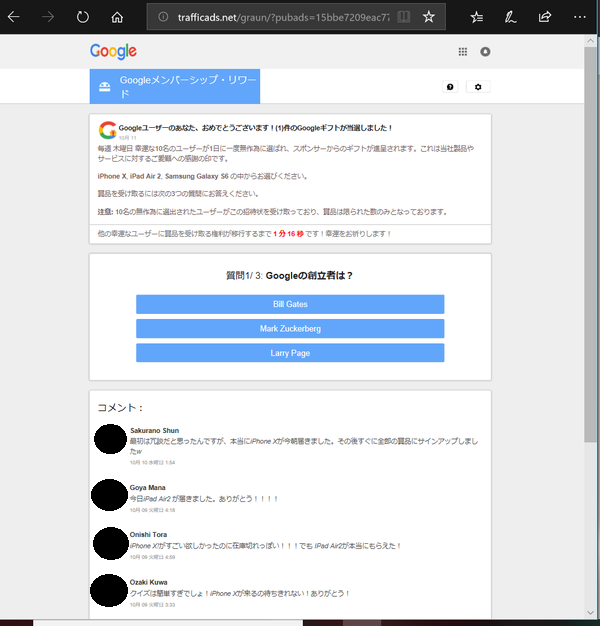Image resolution: width=600 pixels, height=626 pixels.
Task: Click Ozaki Kuwa's avatar
Action: tap(109, 590)
